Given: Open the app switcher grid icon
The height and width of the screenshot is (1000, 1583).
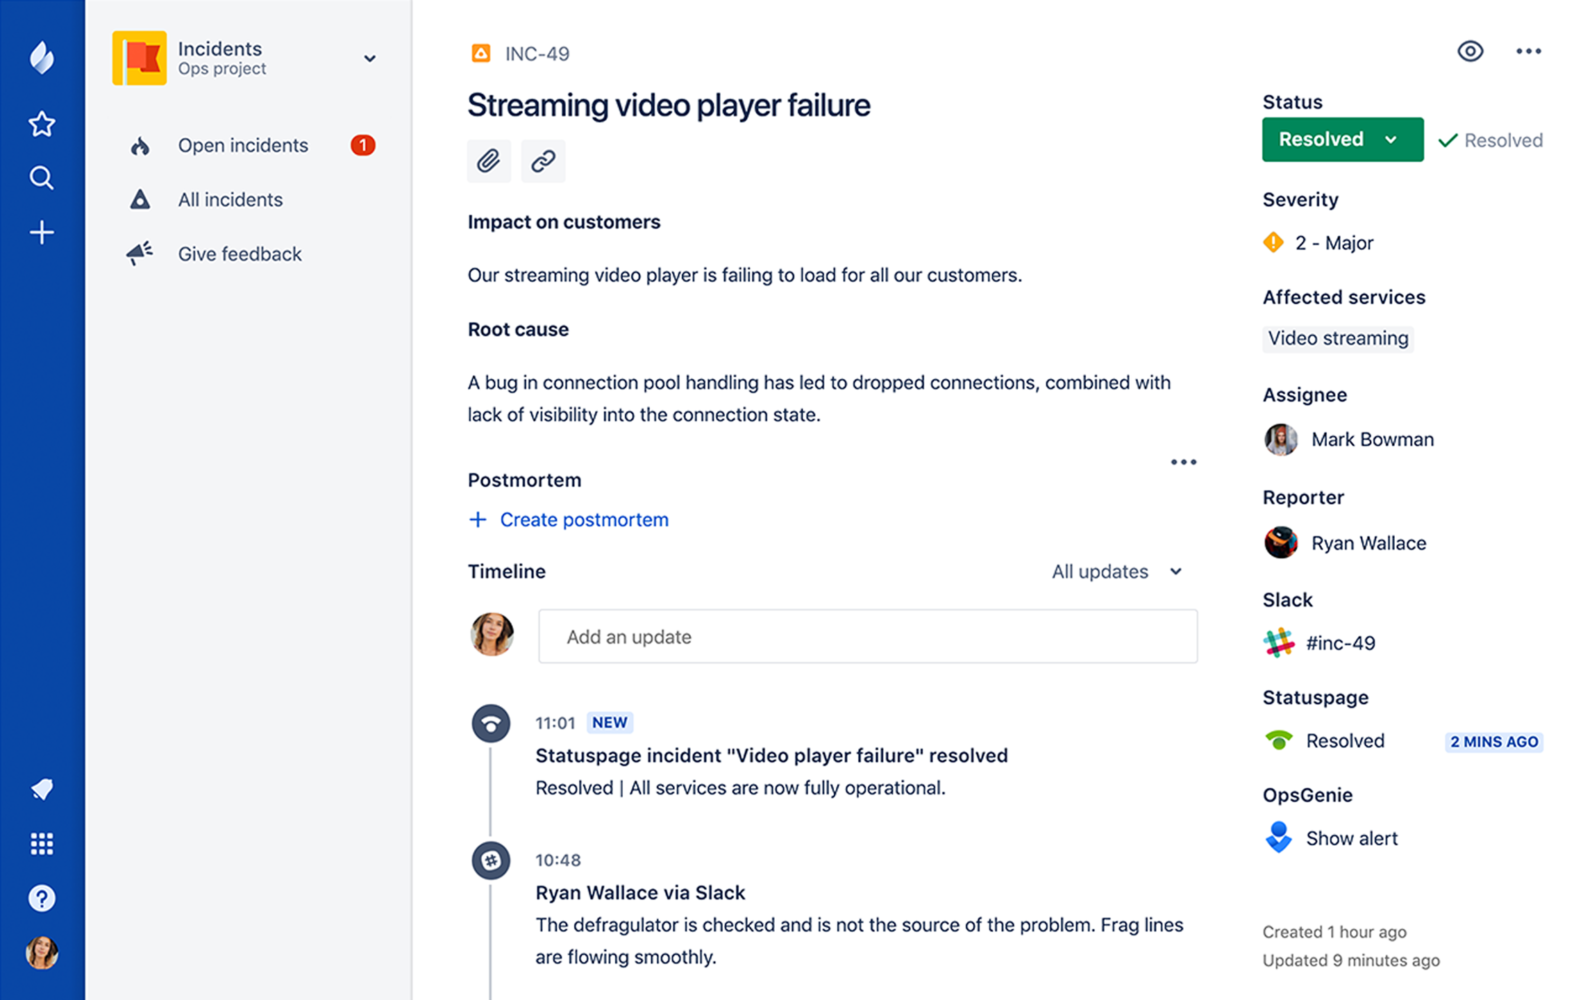Looking at the screenshot, I should (x=41, y=844).
